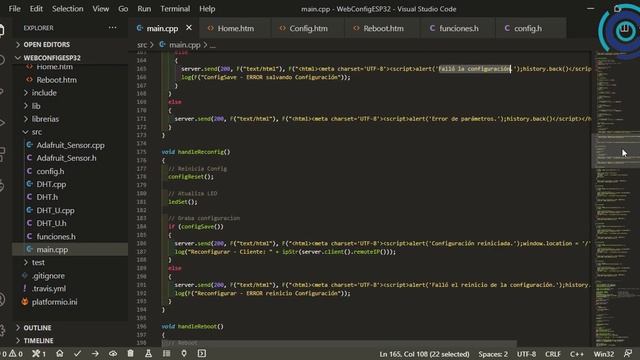
Task: Open the Edit menu
Action: point(36,9)
